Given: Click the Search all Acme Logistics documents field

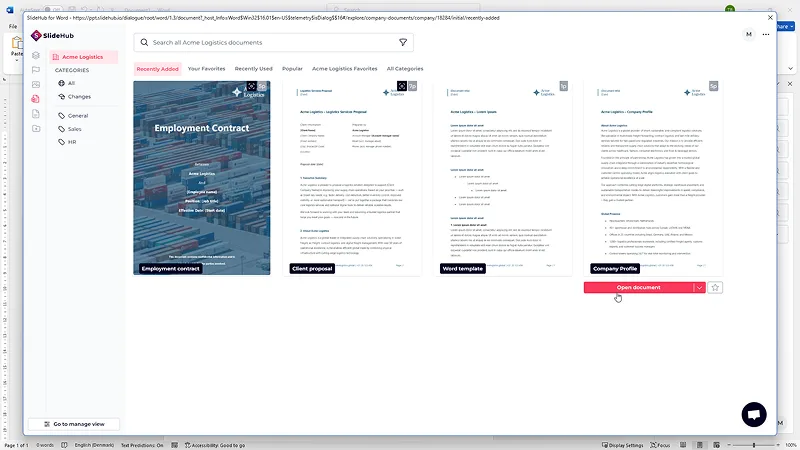Looking at the screenshot, I should [x=273, y=42].
